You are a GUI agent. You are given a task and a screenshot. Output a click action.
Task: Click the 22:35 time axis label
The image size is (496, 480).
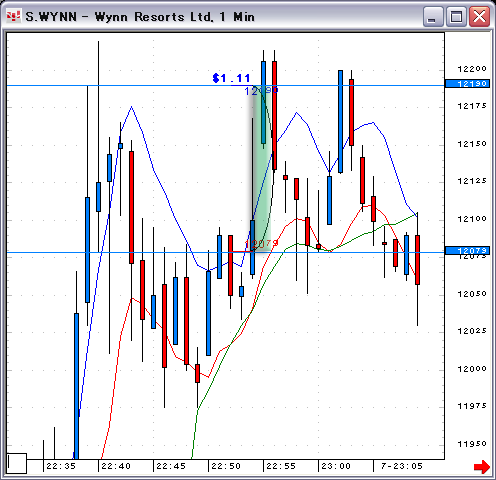pos(61,466)
